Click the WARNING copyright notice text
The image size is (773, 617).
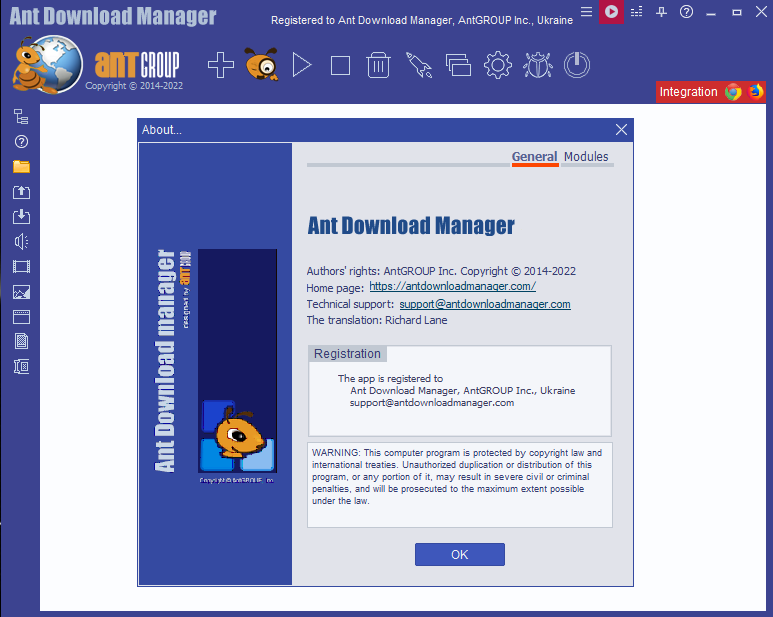pyautogui.click(x=457, y=477)
